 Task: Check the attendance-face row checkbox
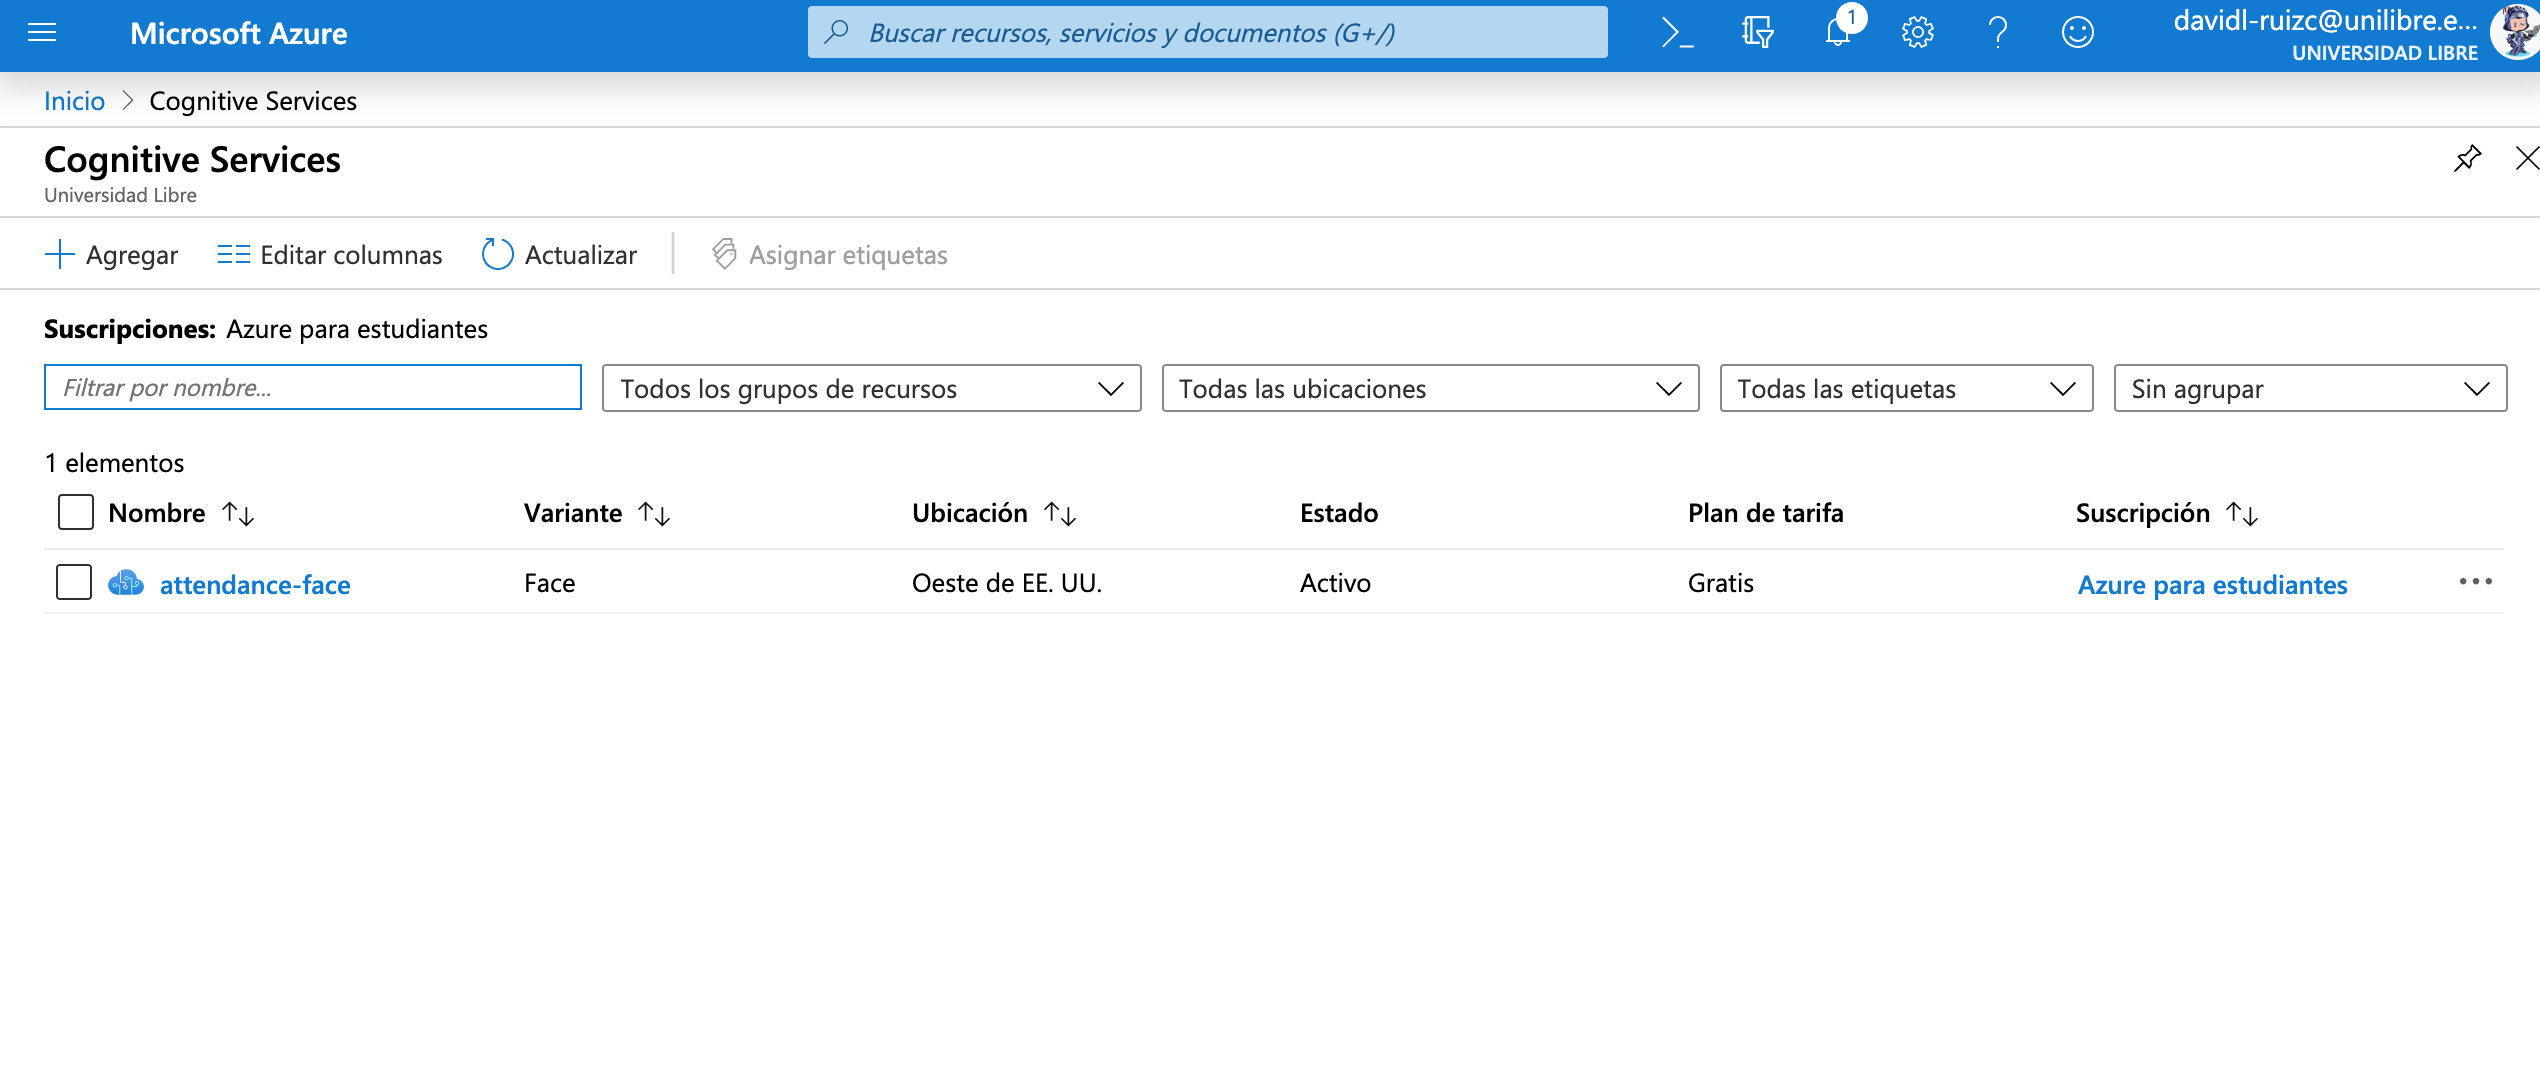[x=74, y=582]
